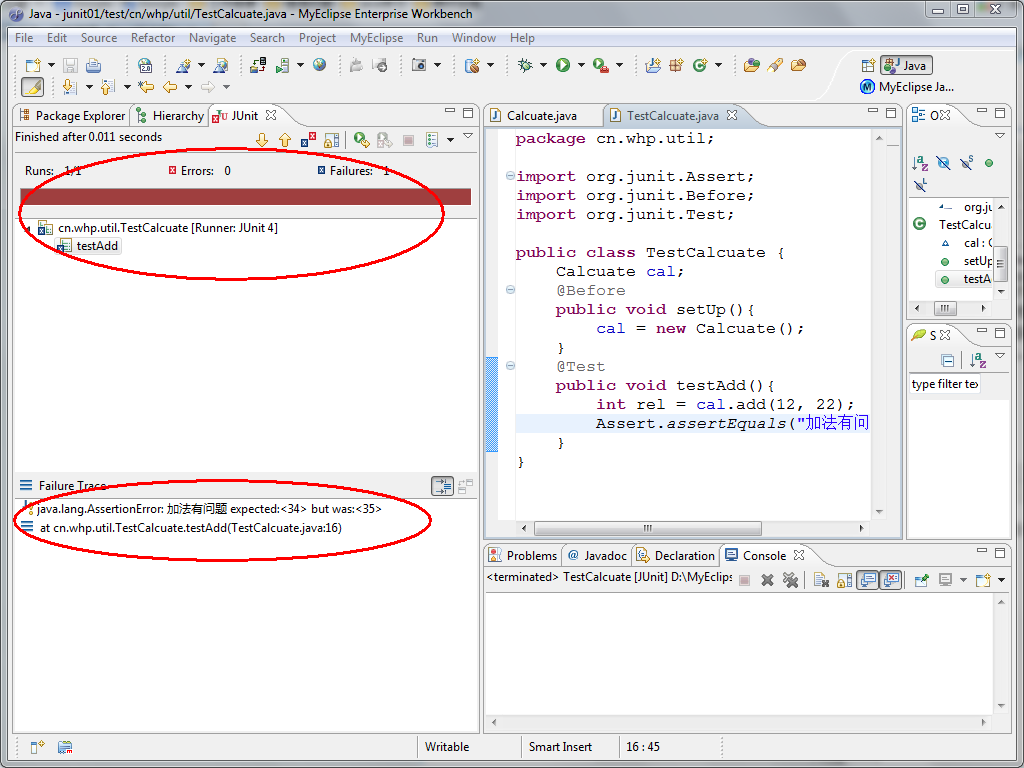Screen dimensions: 1024x768
Task: Click the New Java Package icon
Action: click(677, 65)
